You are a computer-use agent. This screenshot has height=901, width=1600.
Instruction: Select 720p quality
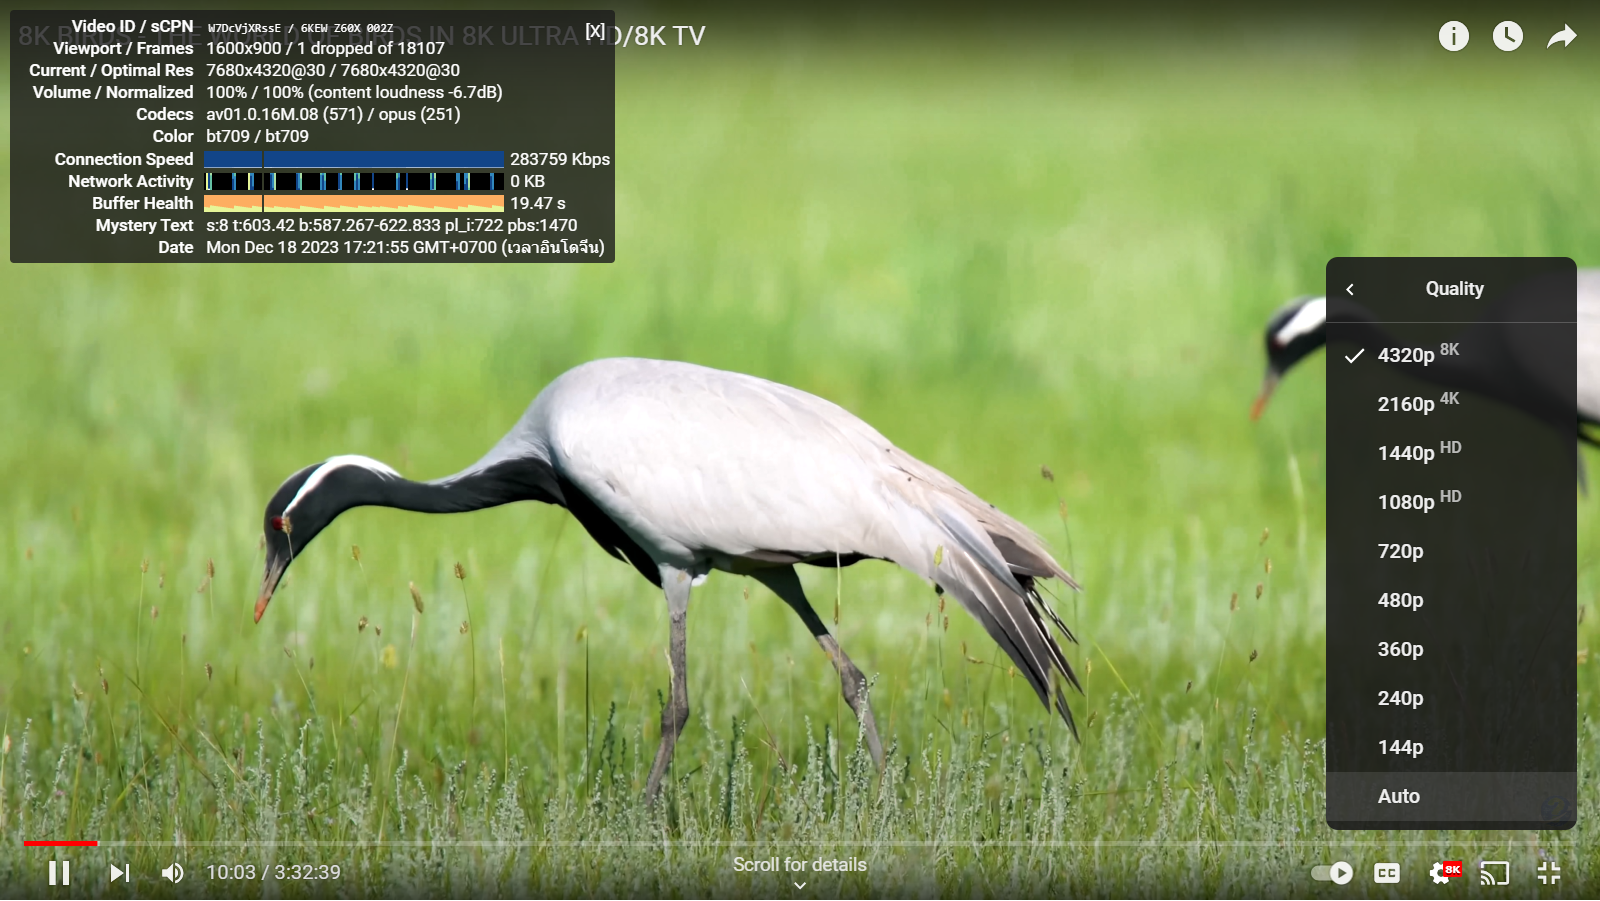[1451, 551]
